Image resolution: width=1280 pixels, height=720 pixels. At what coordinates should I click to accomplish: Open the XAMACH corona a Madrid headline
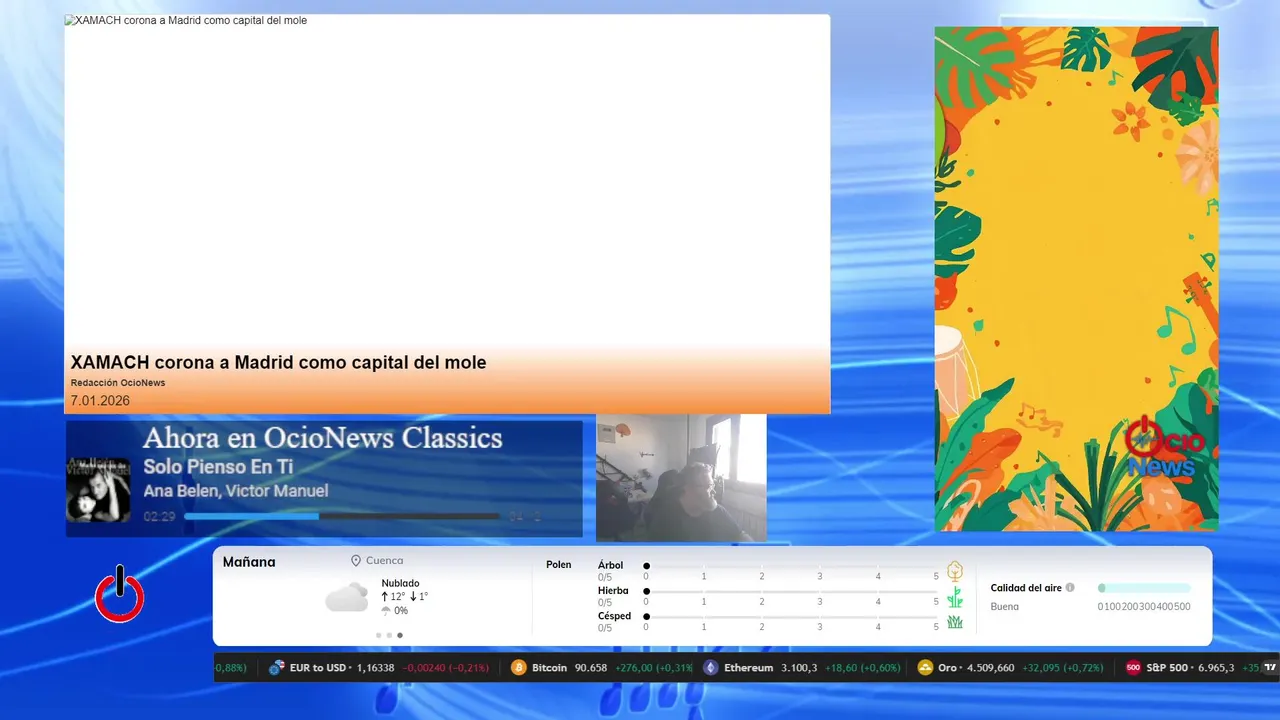coord(278,362)
